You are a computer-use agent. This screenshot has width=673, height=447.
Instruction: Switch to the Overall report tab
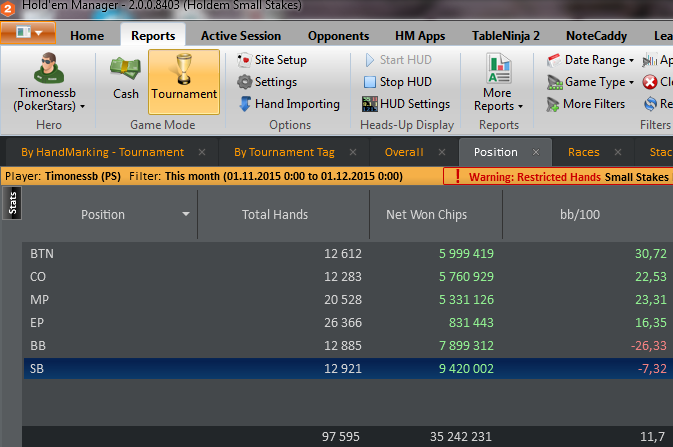404,152
